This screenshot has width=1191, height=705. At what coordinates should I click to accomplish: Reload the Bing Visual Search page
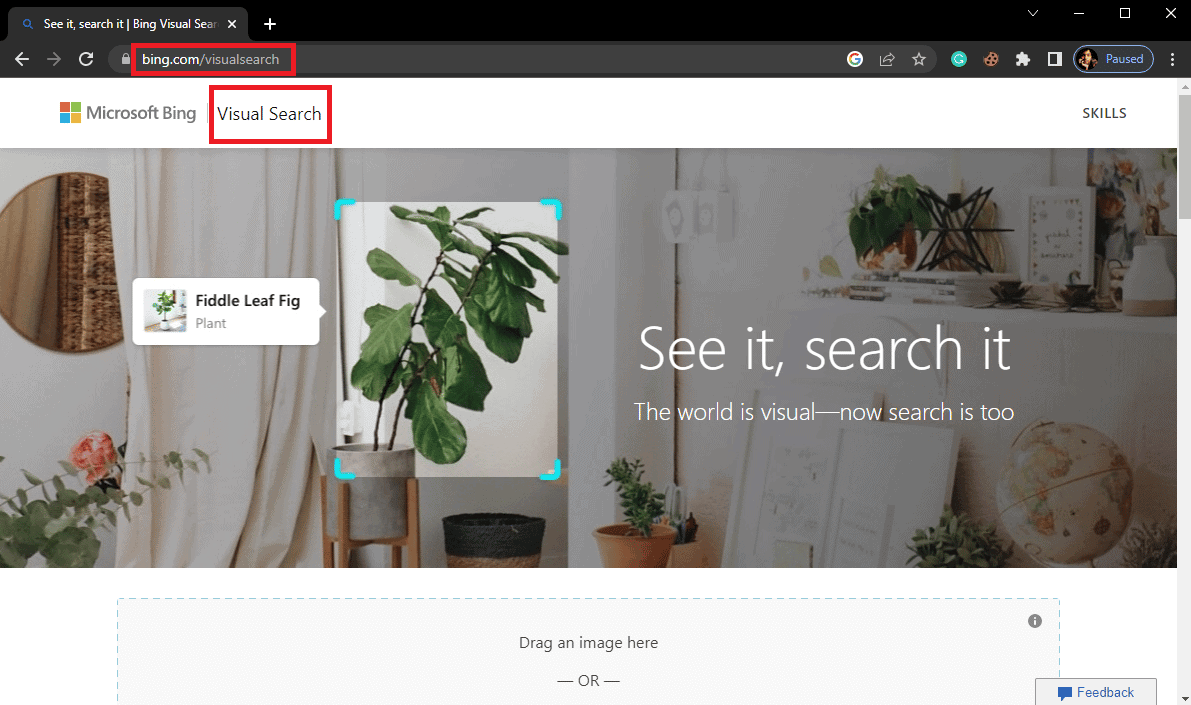pyautogui.click(x=87, y=59)
